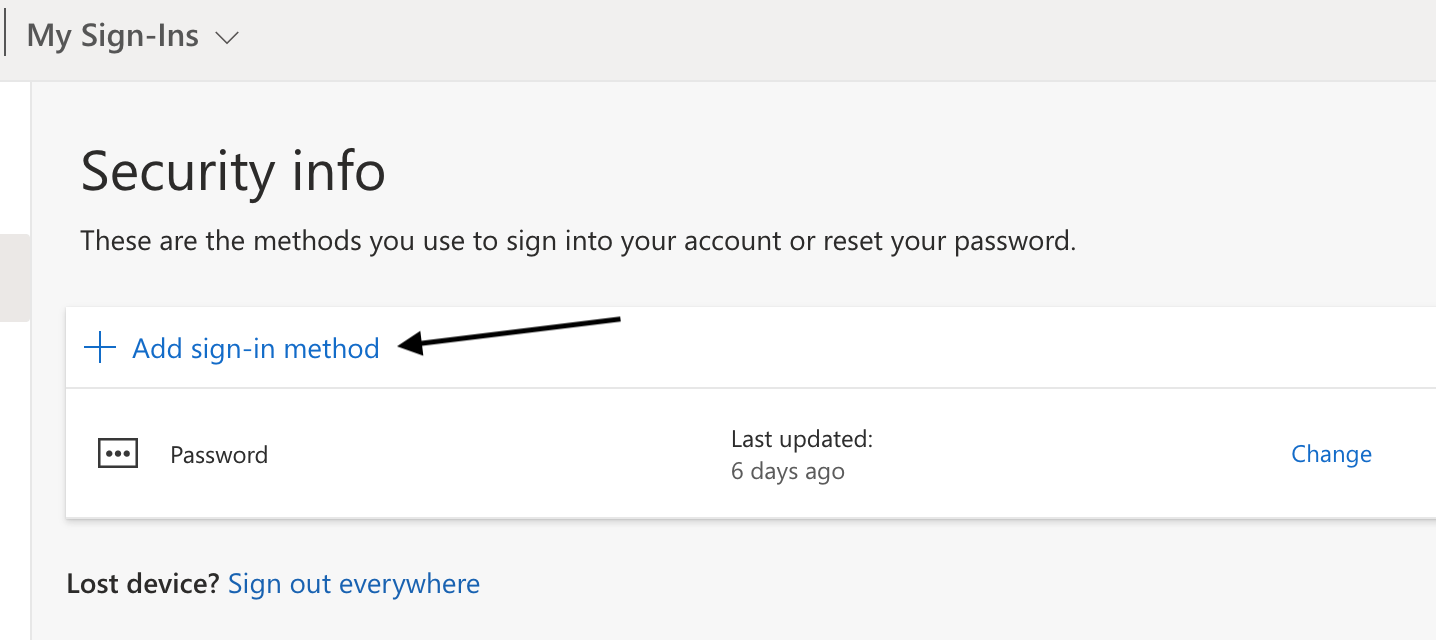This screenshot has width=1436, height=640.
Task: Click the Lost device? text
Action: 142,583
